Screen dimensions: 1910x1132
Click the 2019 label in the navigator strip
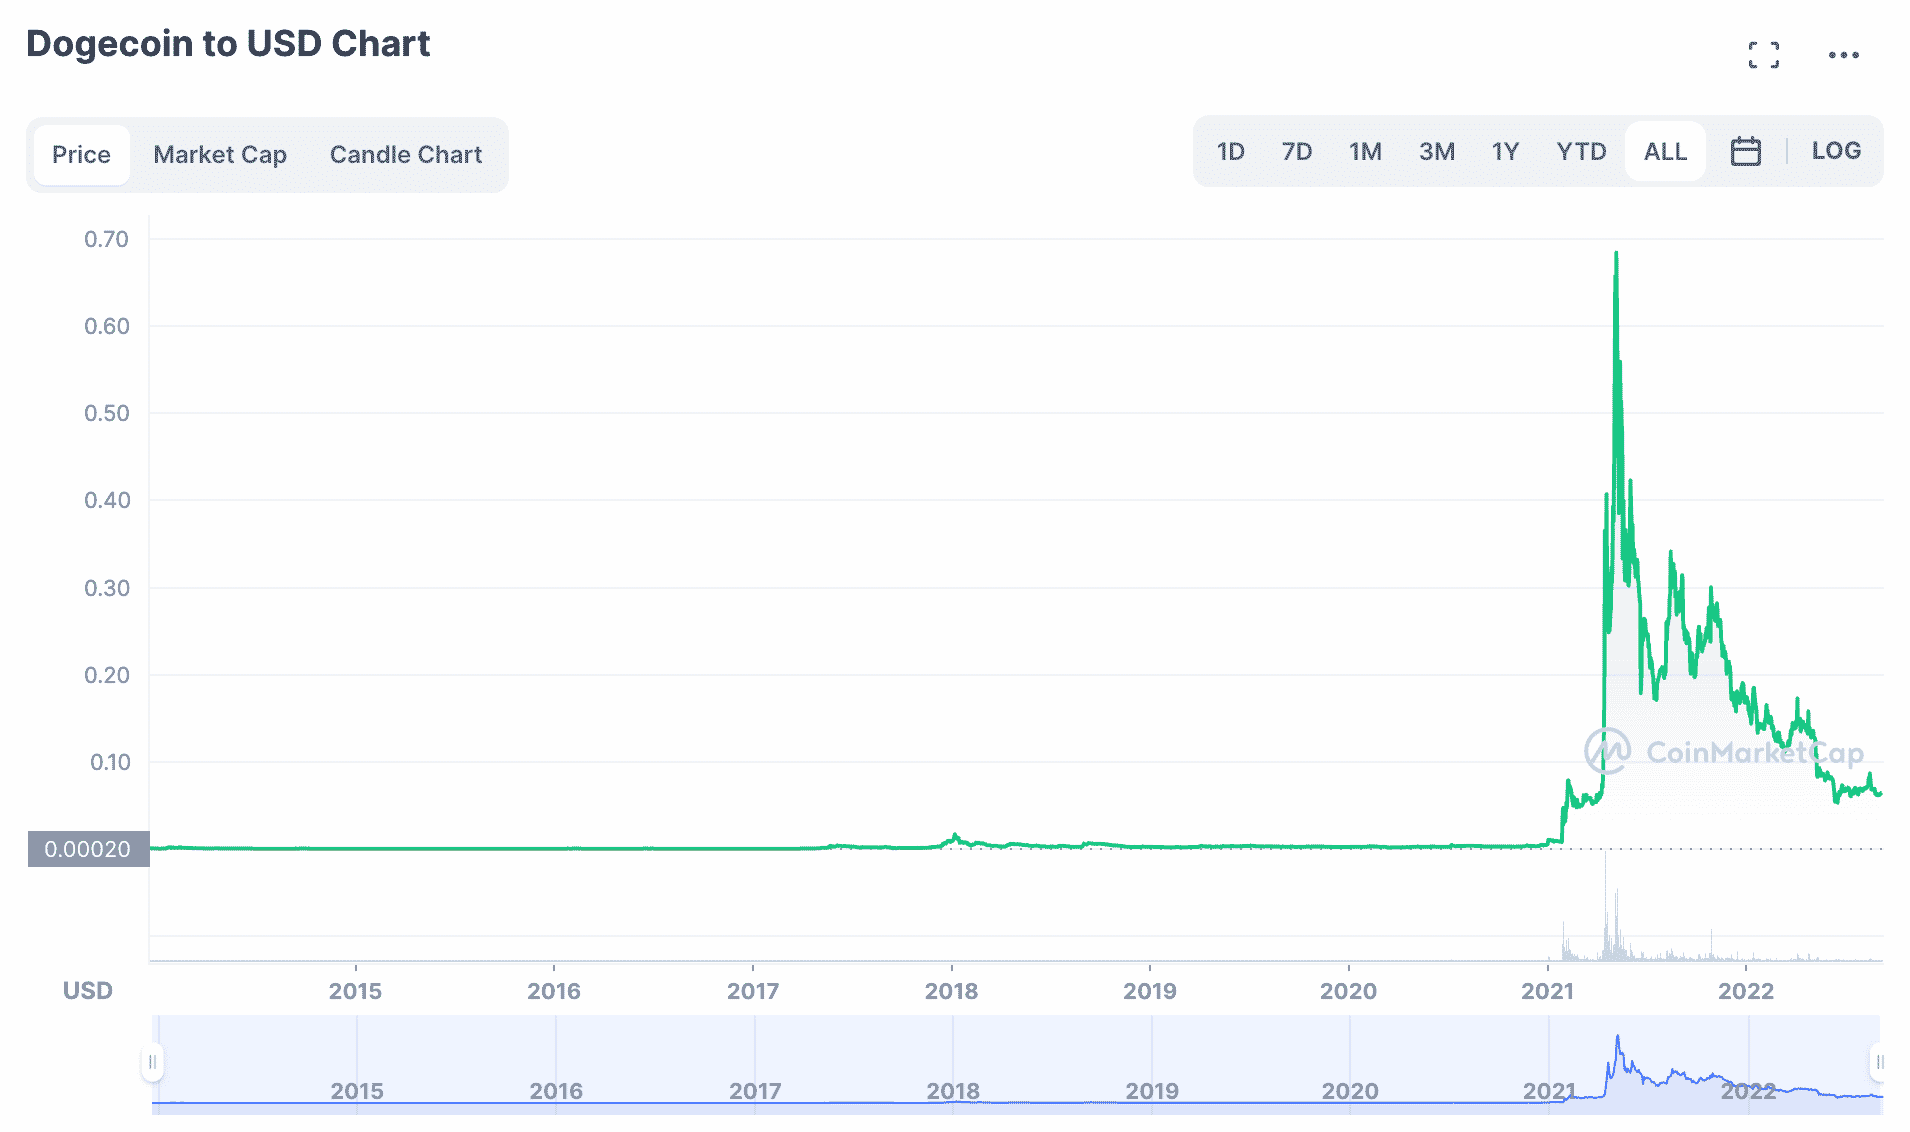1152,1091
